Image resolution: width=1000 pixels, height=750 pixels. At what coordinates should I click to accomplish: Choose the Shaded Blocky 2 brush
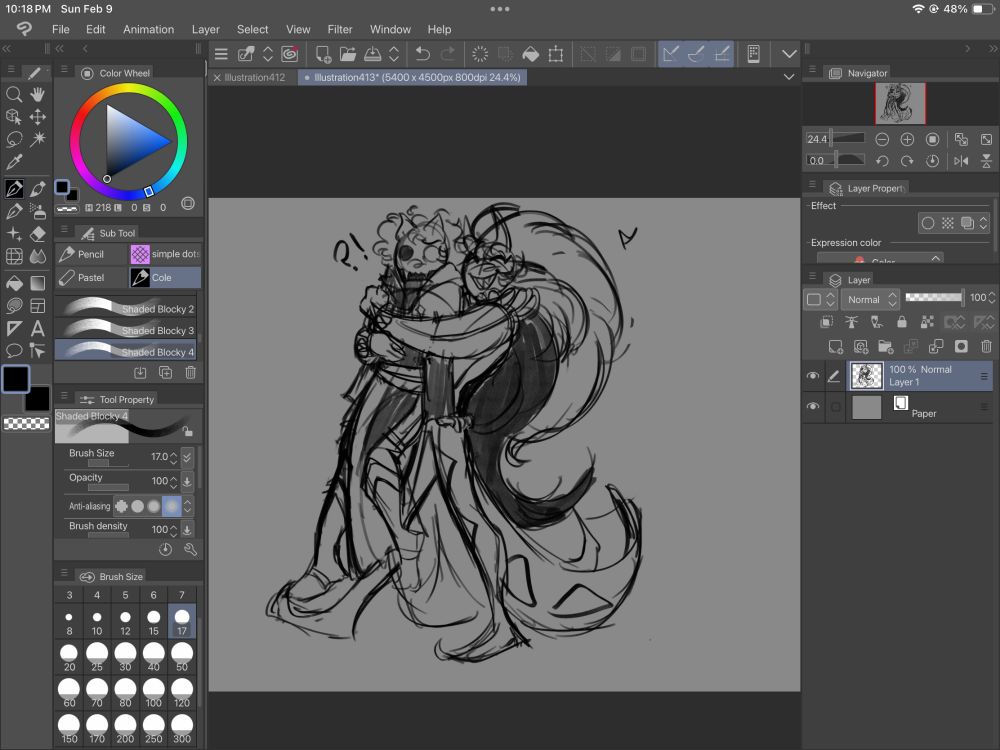127,308
